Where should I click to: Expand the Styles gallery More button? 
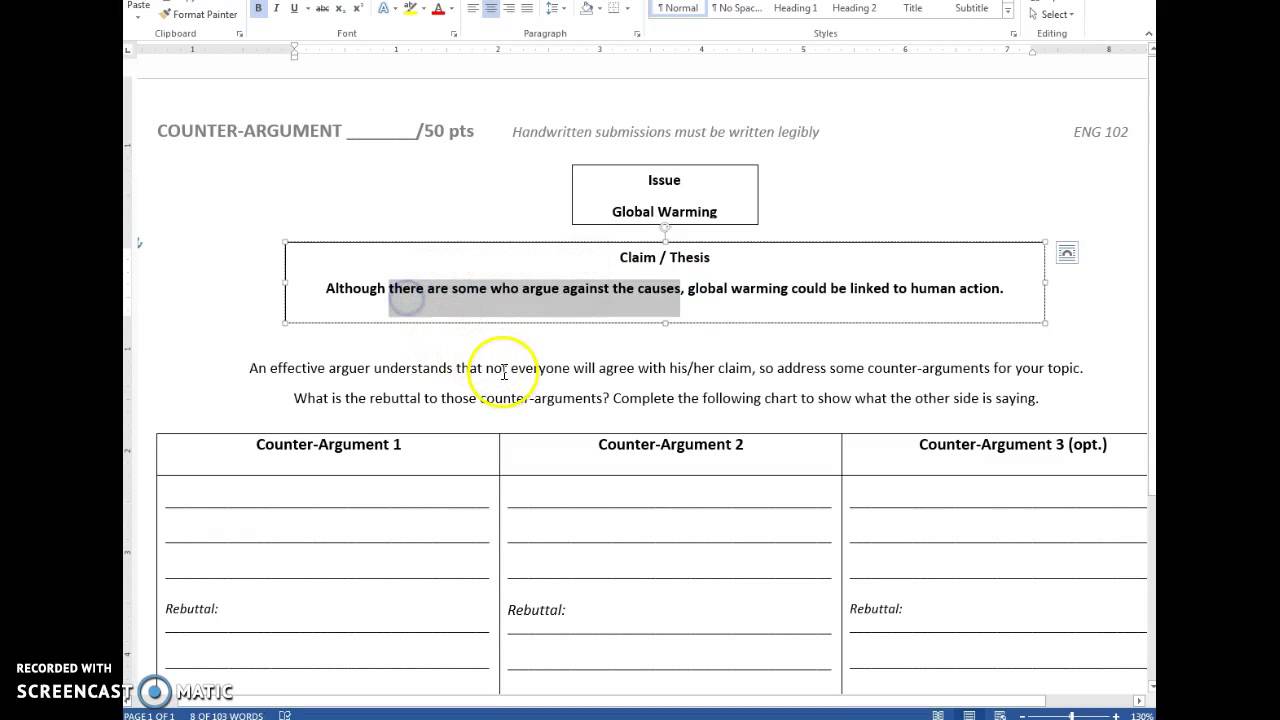pos(1007,11)
